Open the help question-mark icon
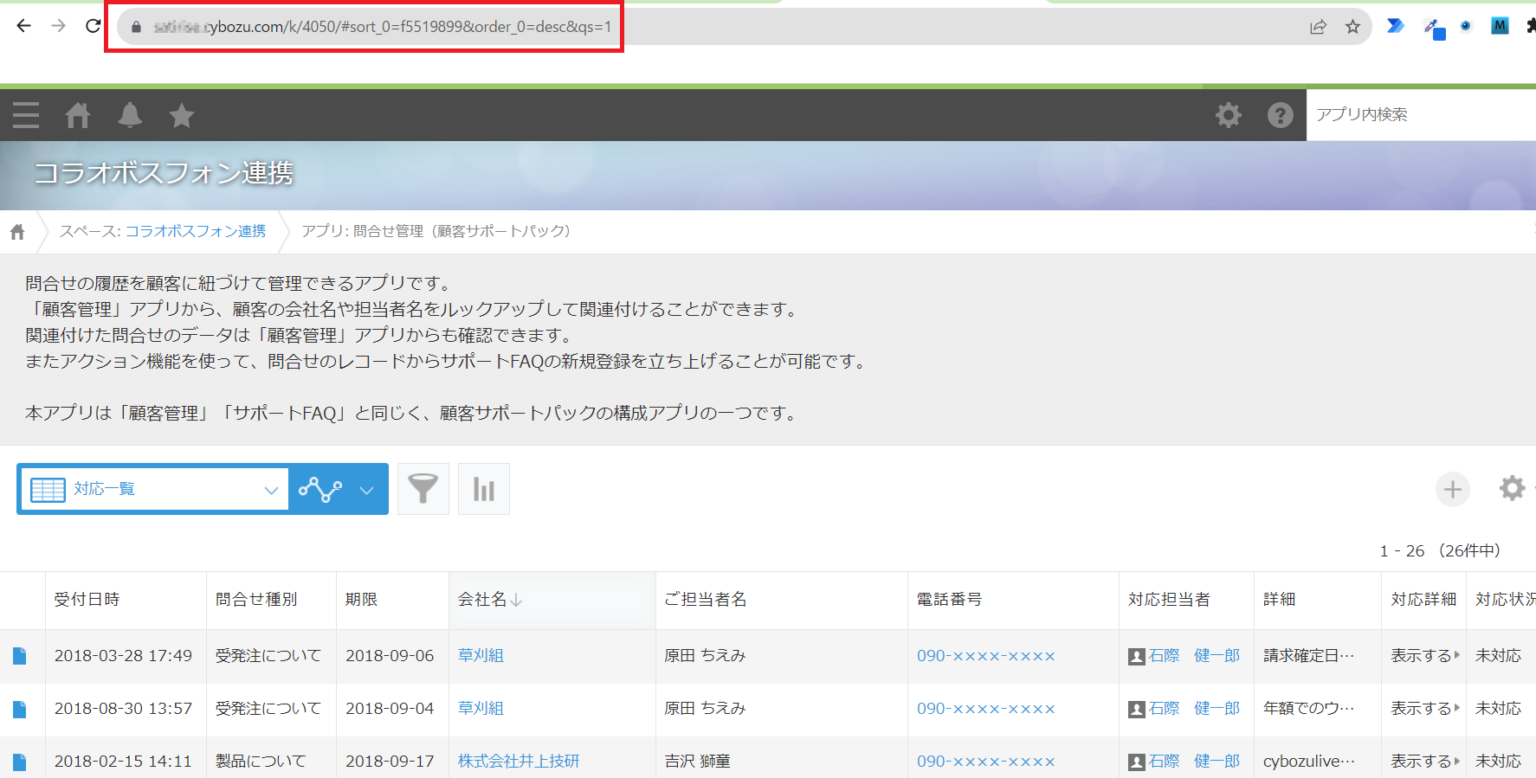1536x778 pixels. [1280, 115]
